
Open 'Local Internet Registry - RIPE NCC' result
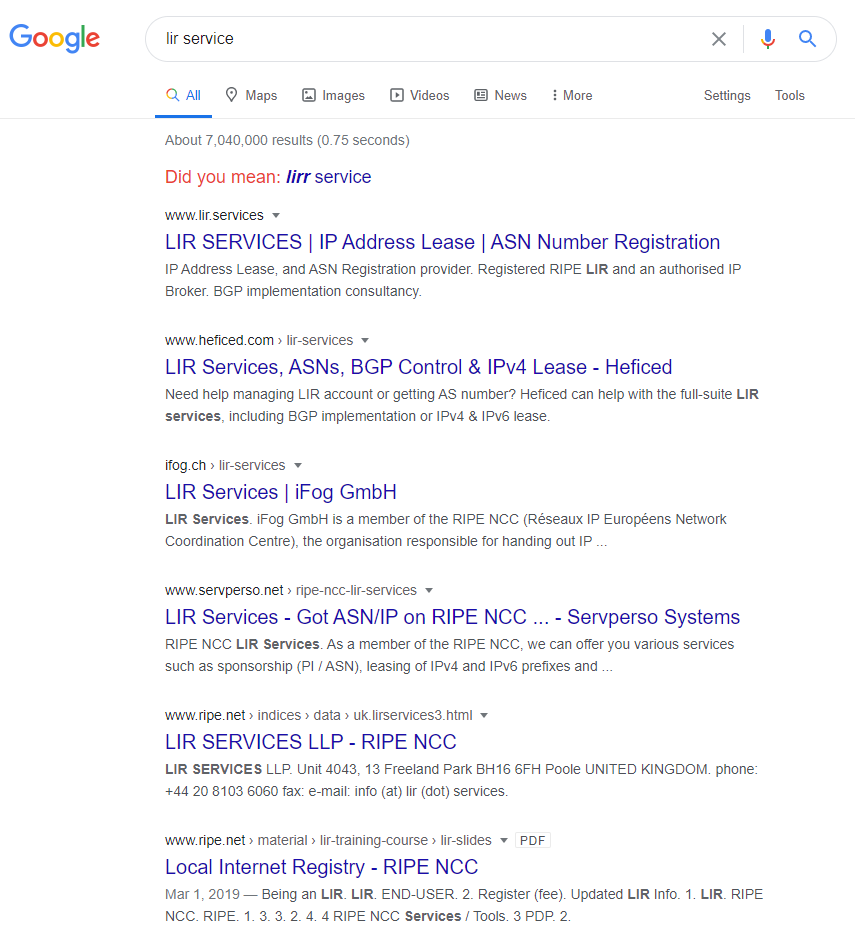click(321, 866)
